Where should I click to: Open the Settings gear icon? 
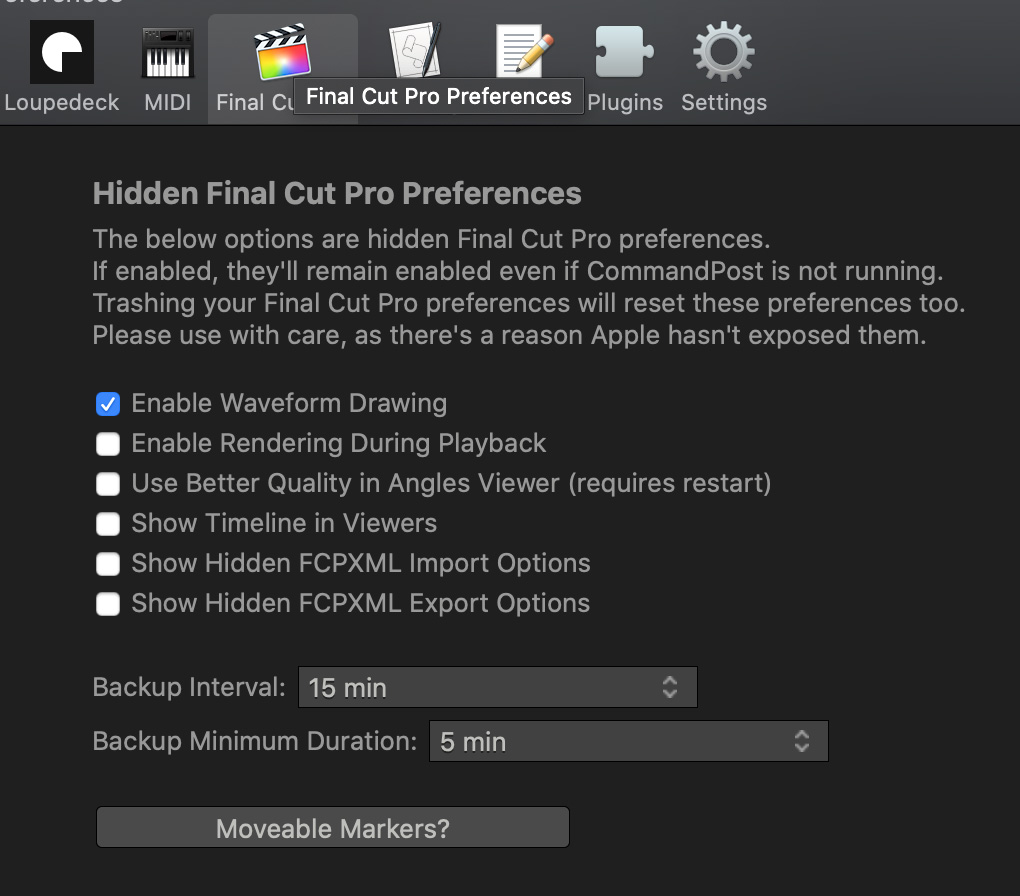point(723,52)
